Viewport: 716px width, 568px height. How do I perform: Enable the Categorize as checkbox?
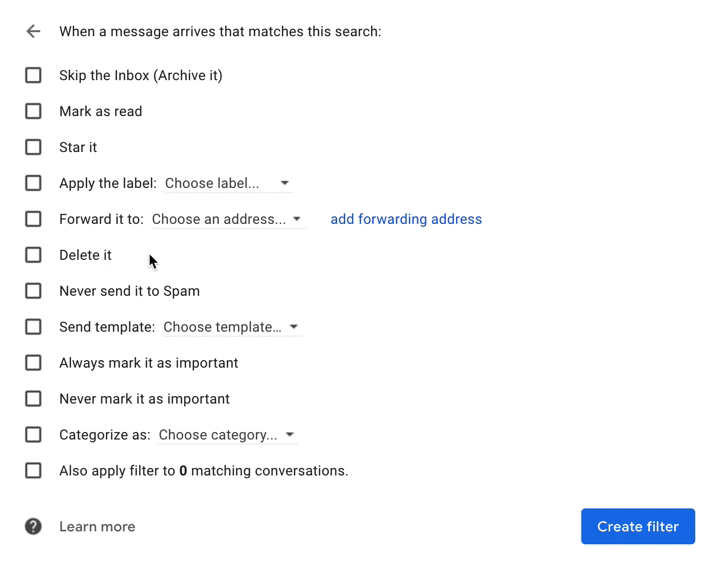pyautogui.click(x=33, y=435)
